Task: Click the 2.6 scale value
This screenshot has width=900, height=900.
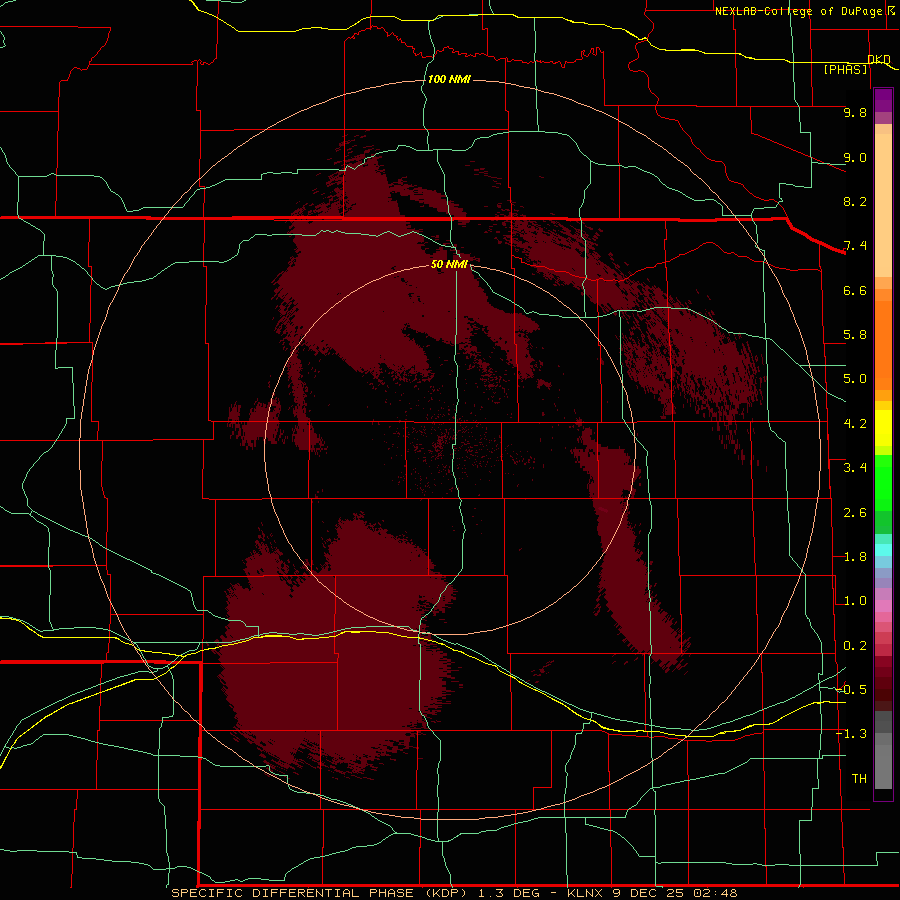Action: (x=855, y=513)
